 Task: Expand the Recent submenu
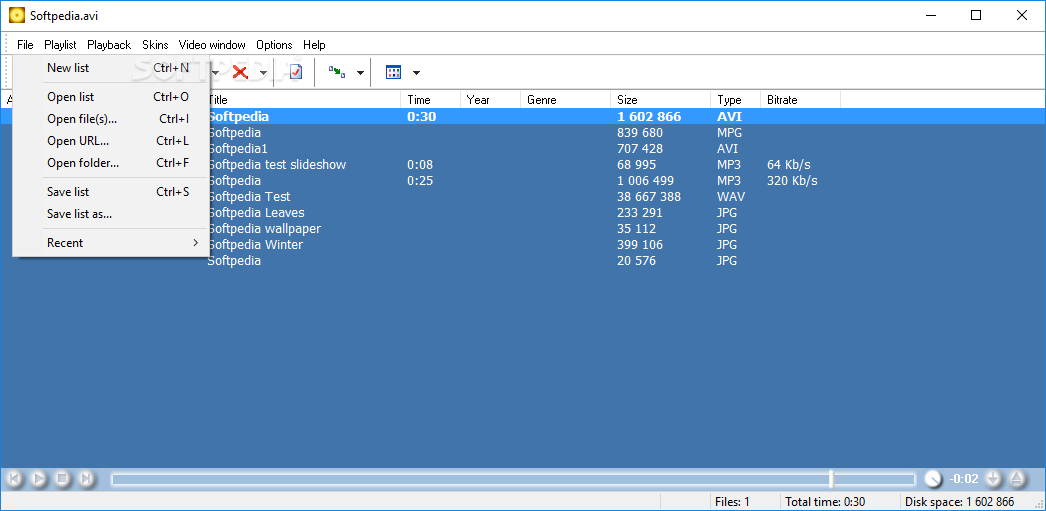111,243
